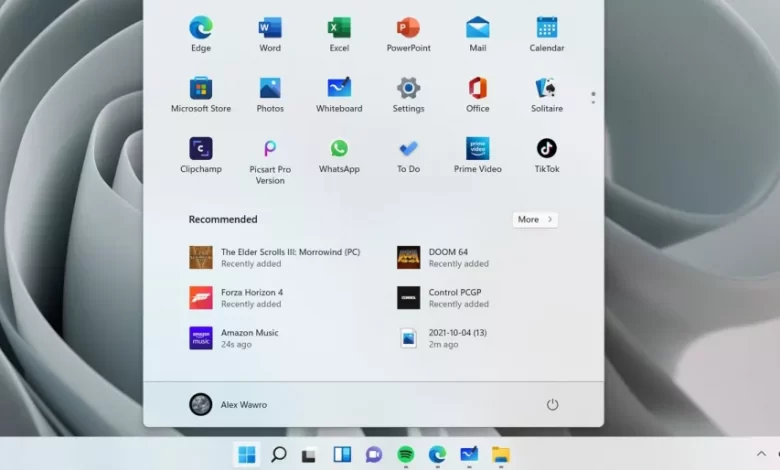Open WhatsApp from pinned apps

[339, 156]
